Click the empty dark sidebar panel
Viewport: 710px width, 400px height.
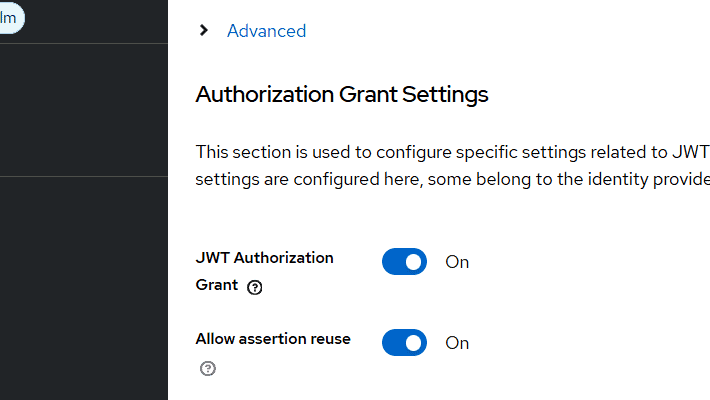84,290
